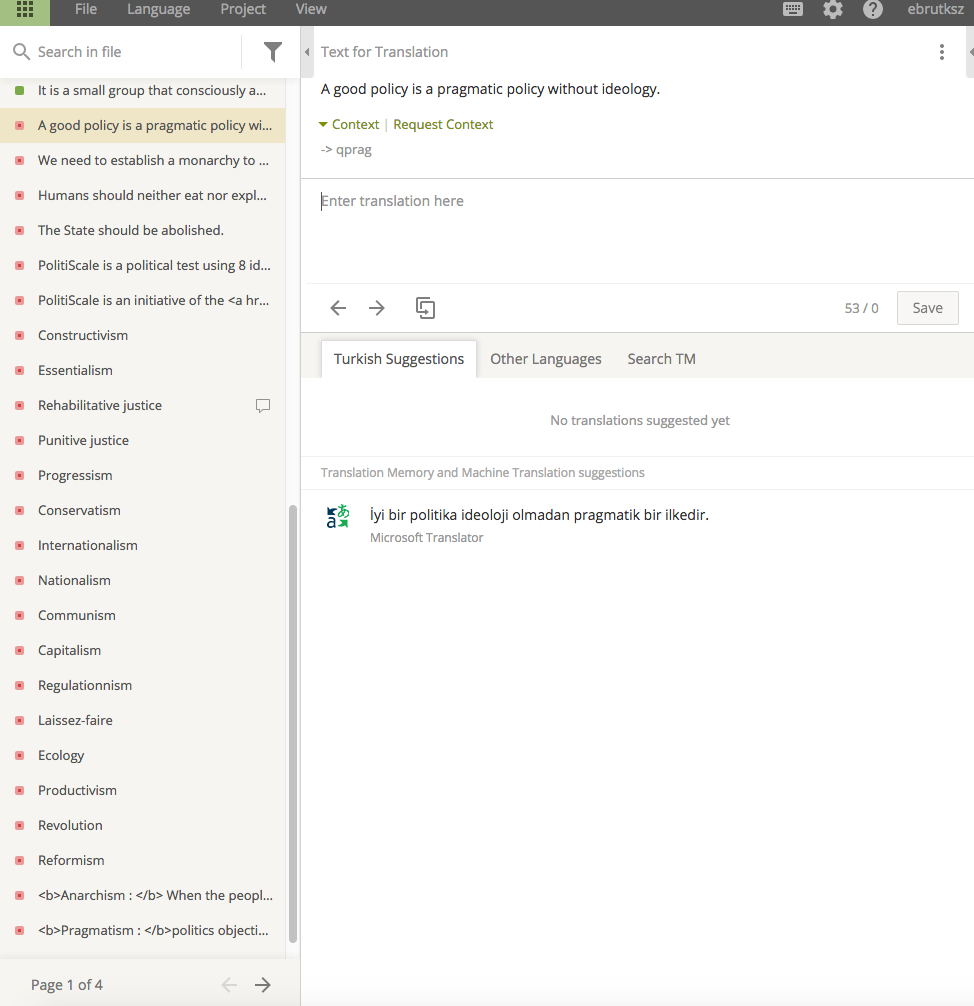This screenshot has height=1006, width=974.
Task: Select the Anarchism definition string
Action: pyautogui.click(x=142, y=895)
